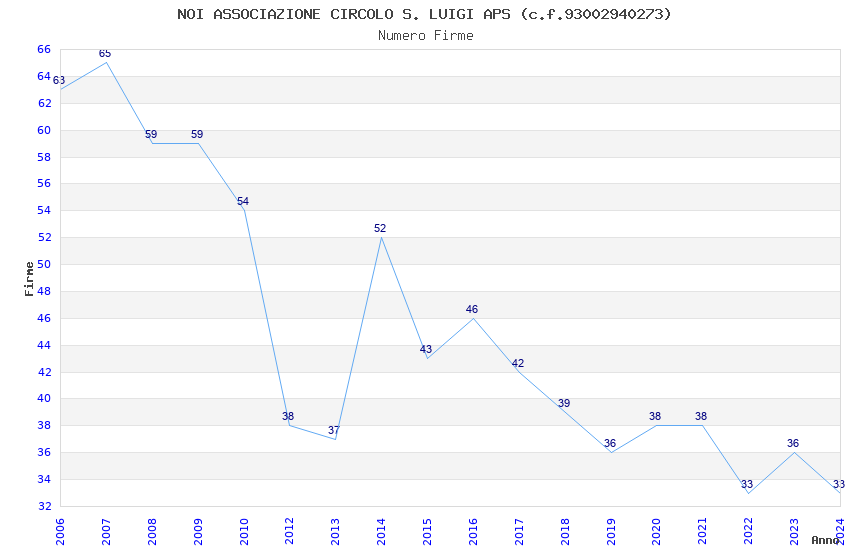Click the data label 52 for 2014
This screenshot has height=550, width=850.
point(380,228)
